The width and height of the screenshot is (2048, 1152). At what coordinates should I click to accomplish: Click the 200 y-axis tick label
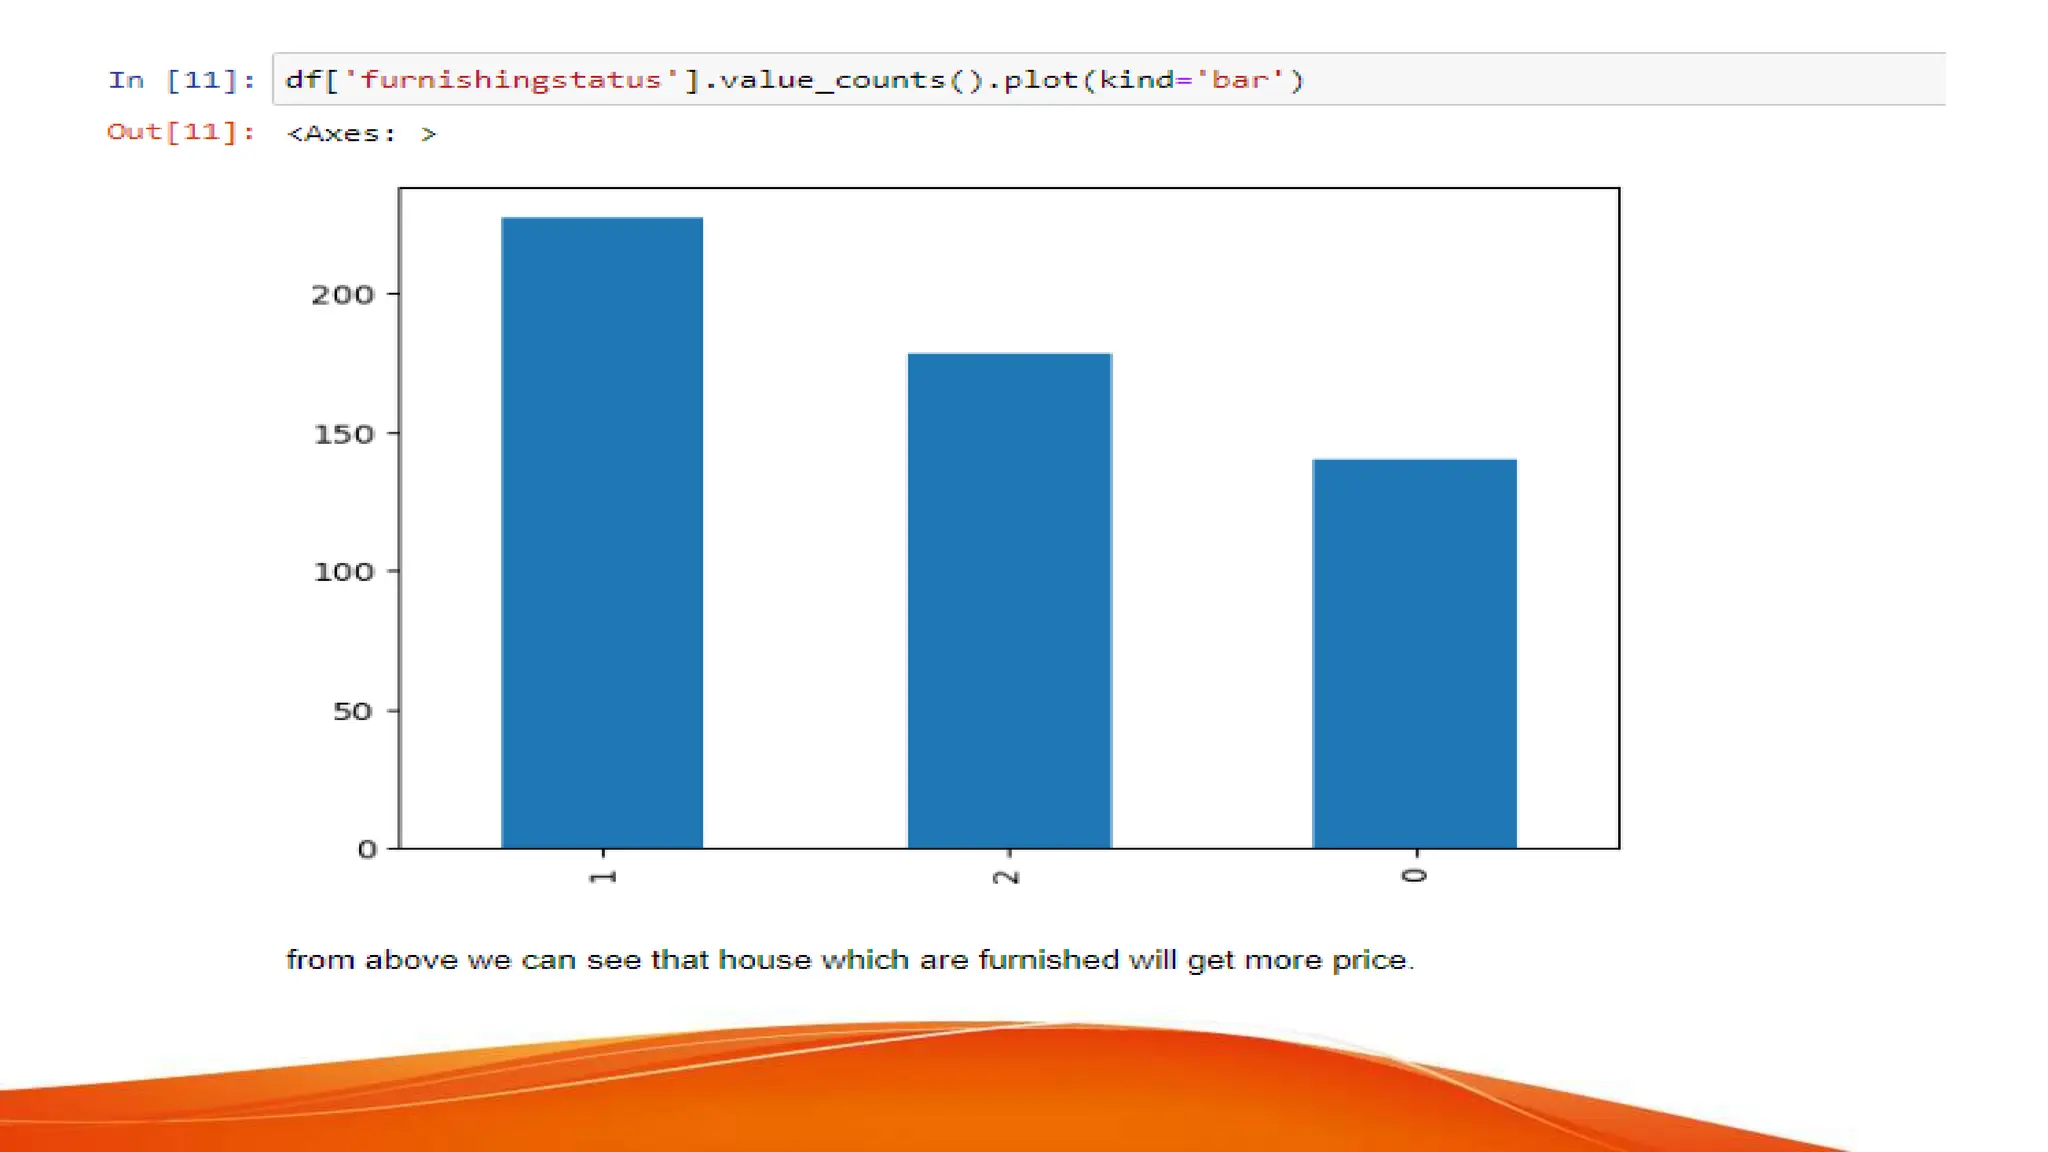pos(342,295)
